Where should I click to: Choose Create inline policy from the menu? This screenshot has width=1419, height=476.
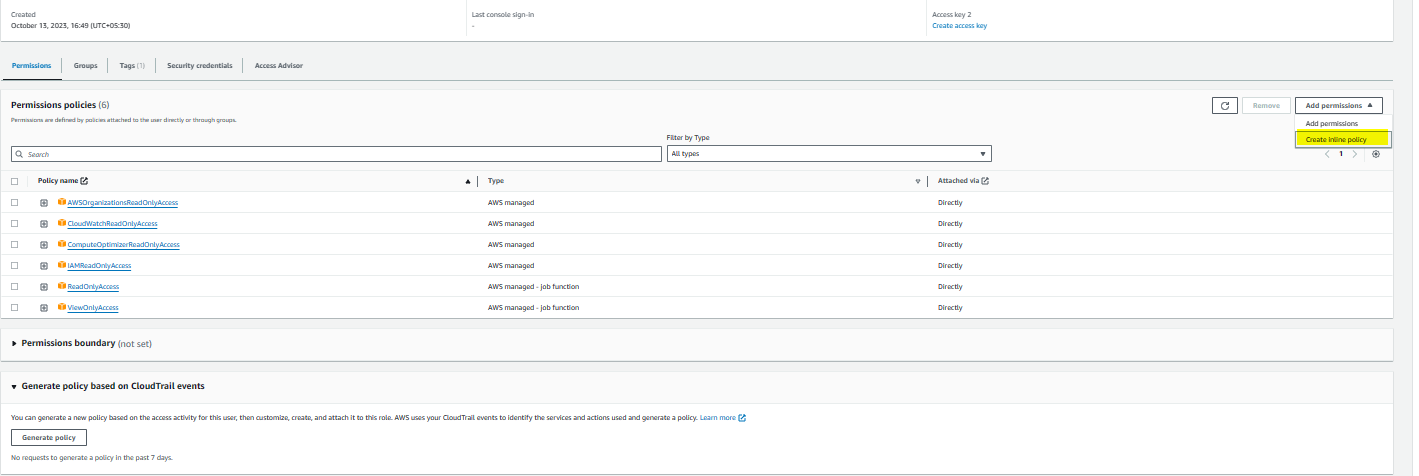[x=1336, y=140]
